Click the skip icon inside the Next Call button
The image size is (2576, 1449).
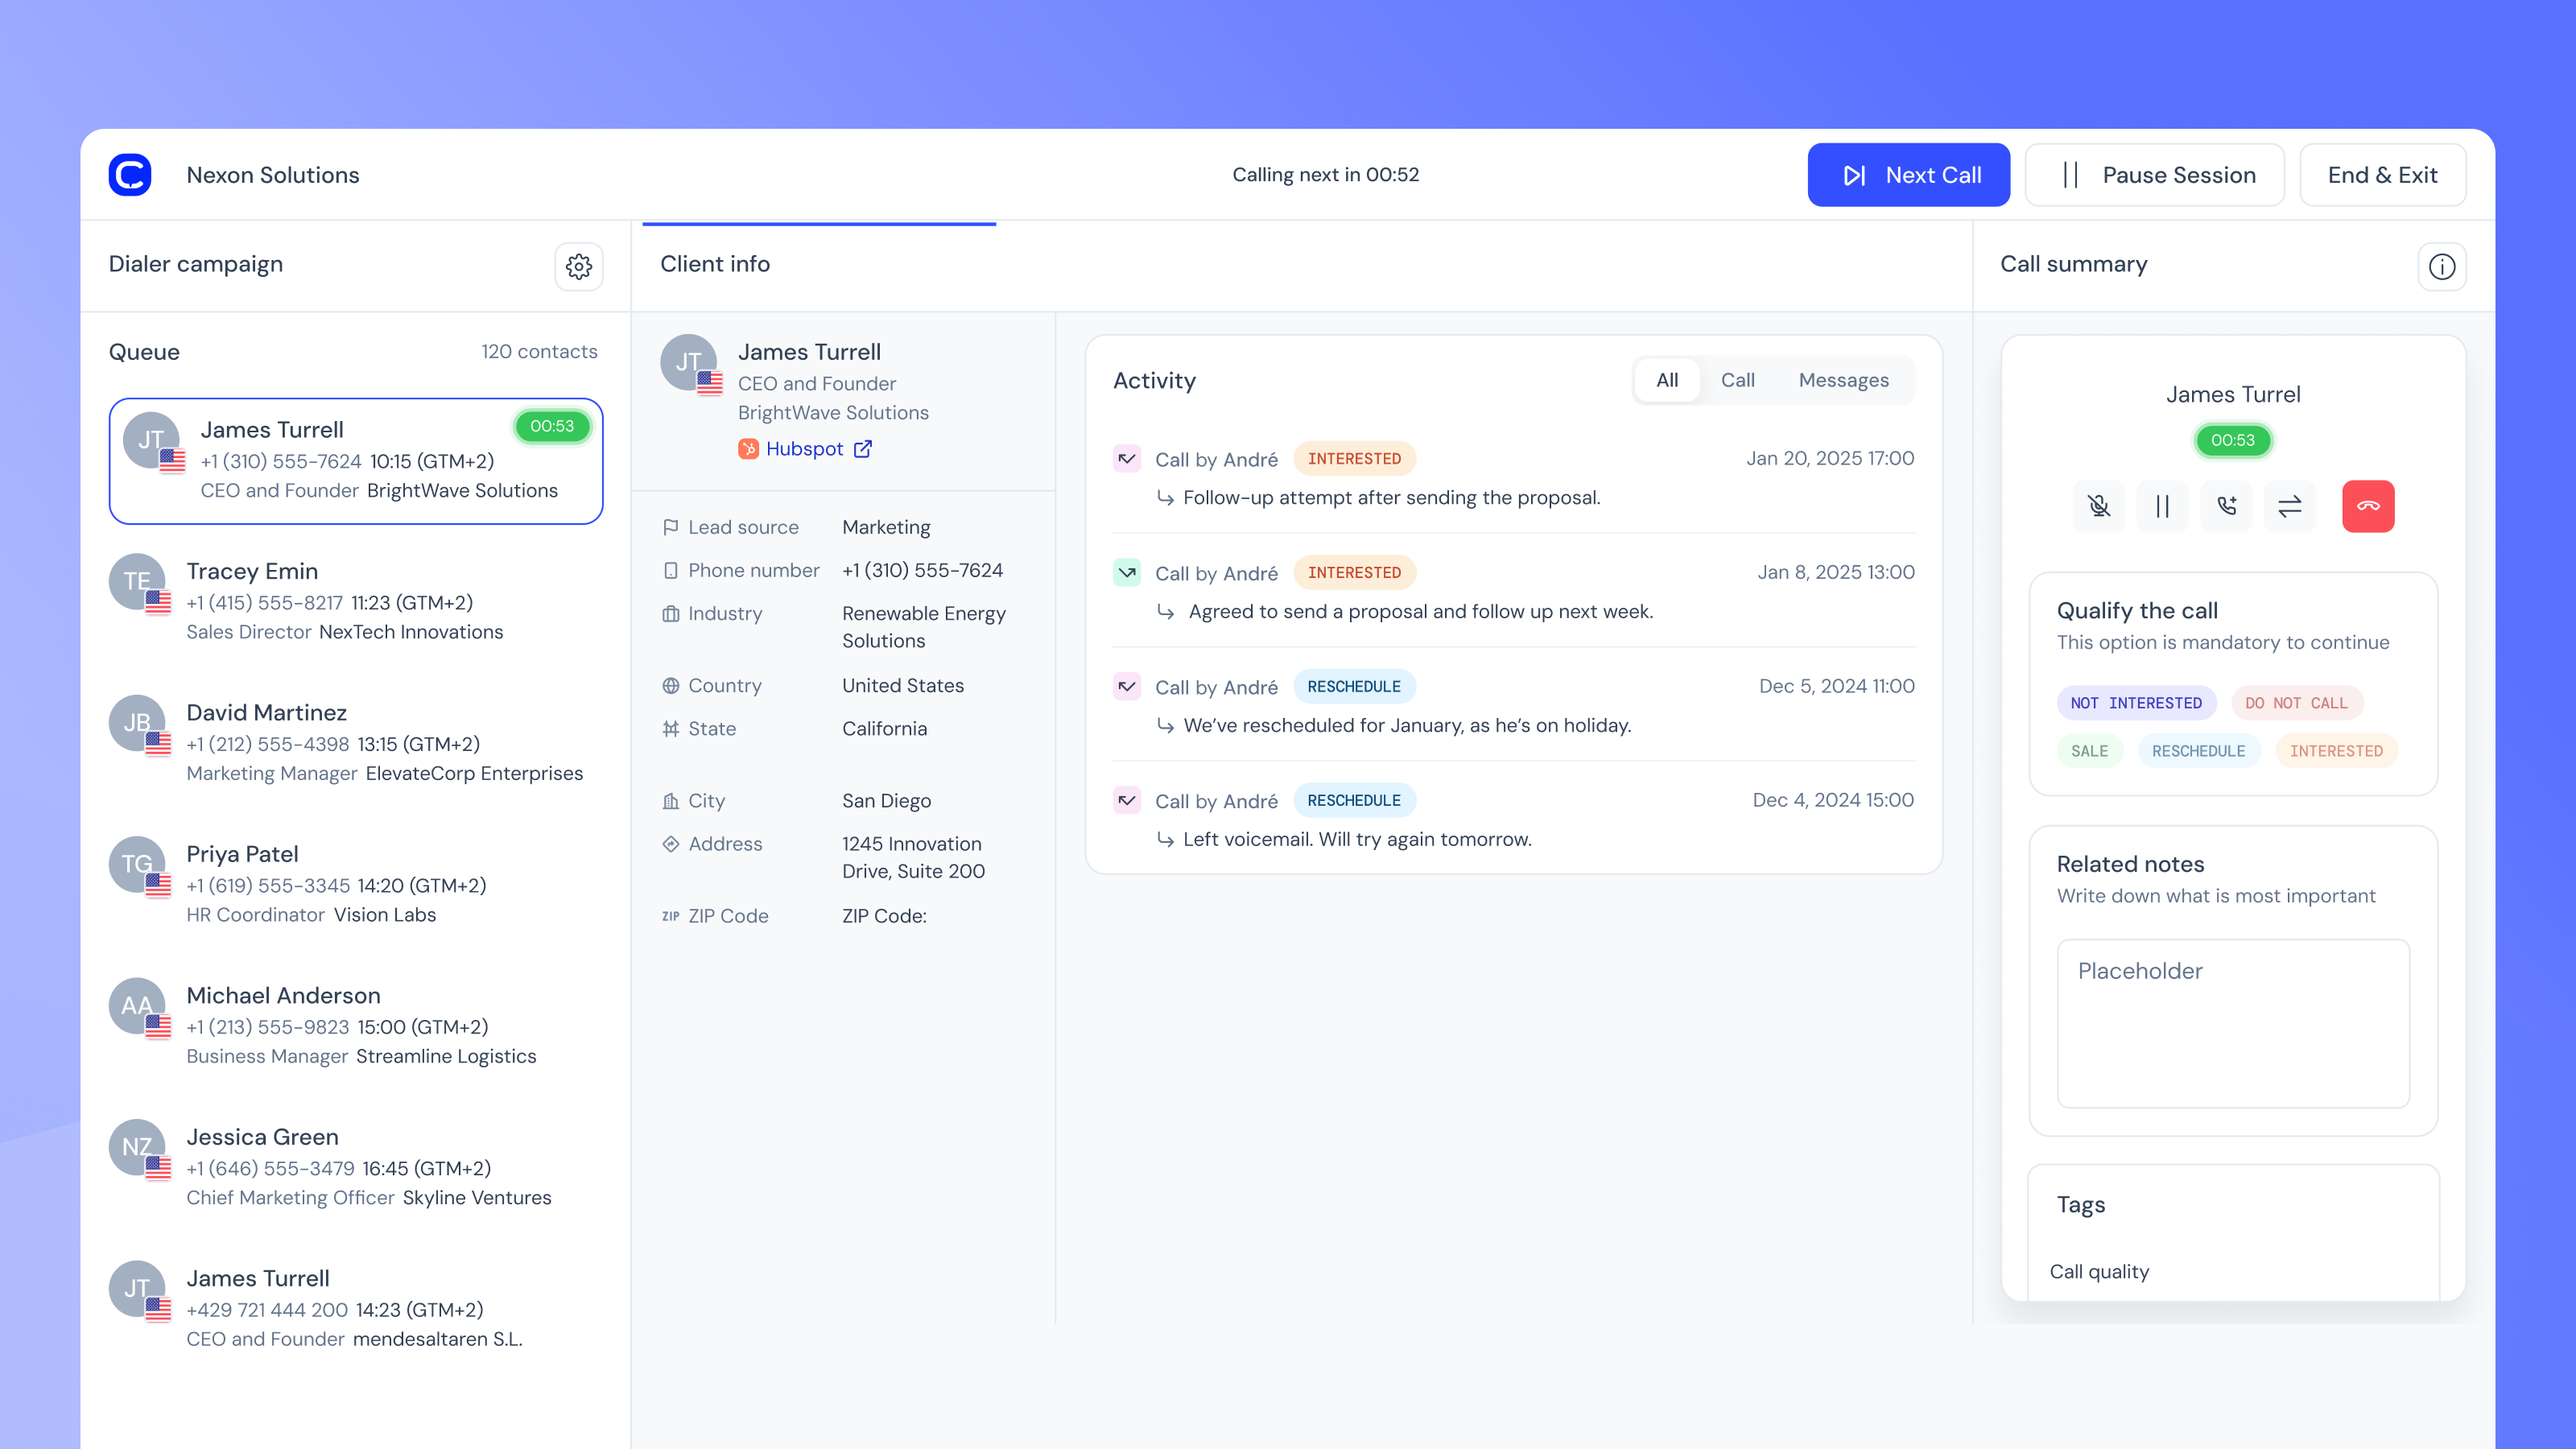[1855, 174]
